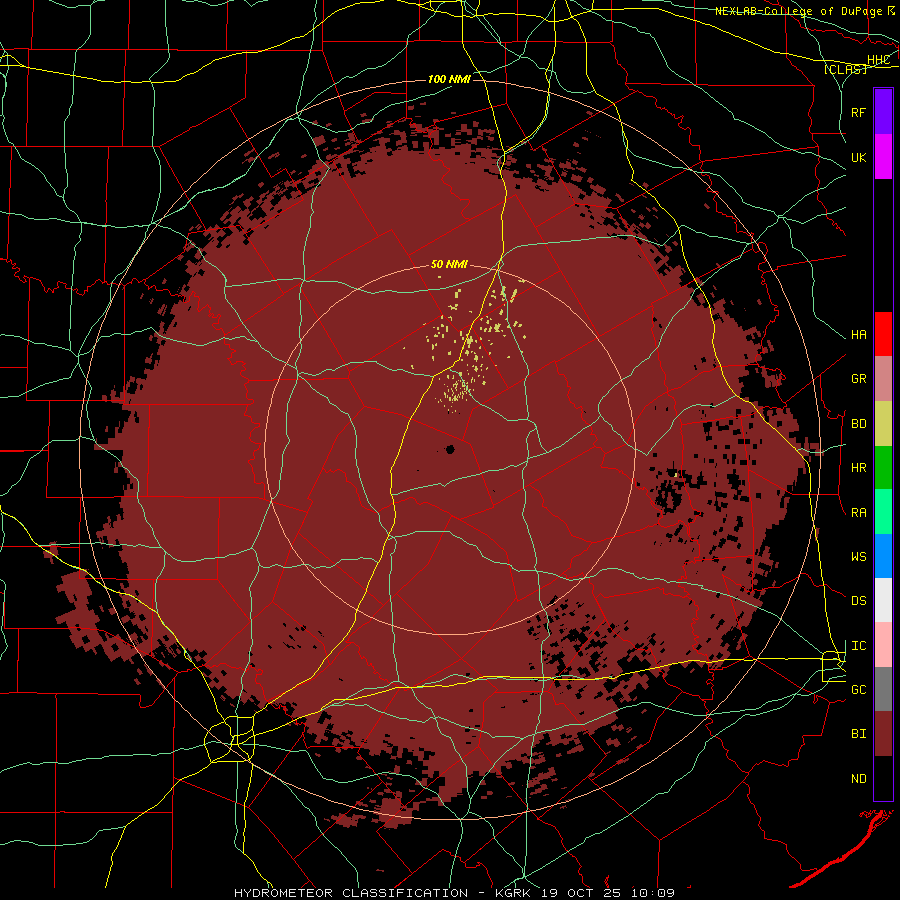900x900 pixels.
Task: Click the HA red legend swatch
Action: tap(883, 334)
